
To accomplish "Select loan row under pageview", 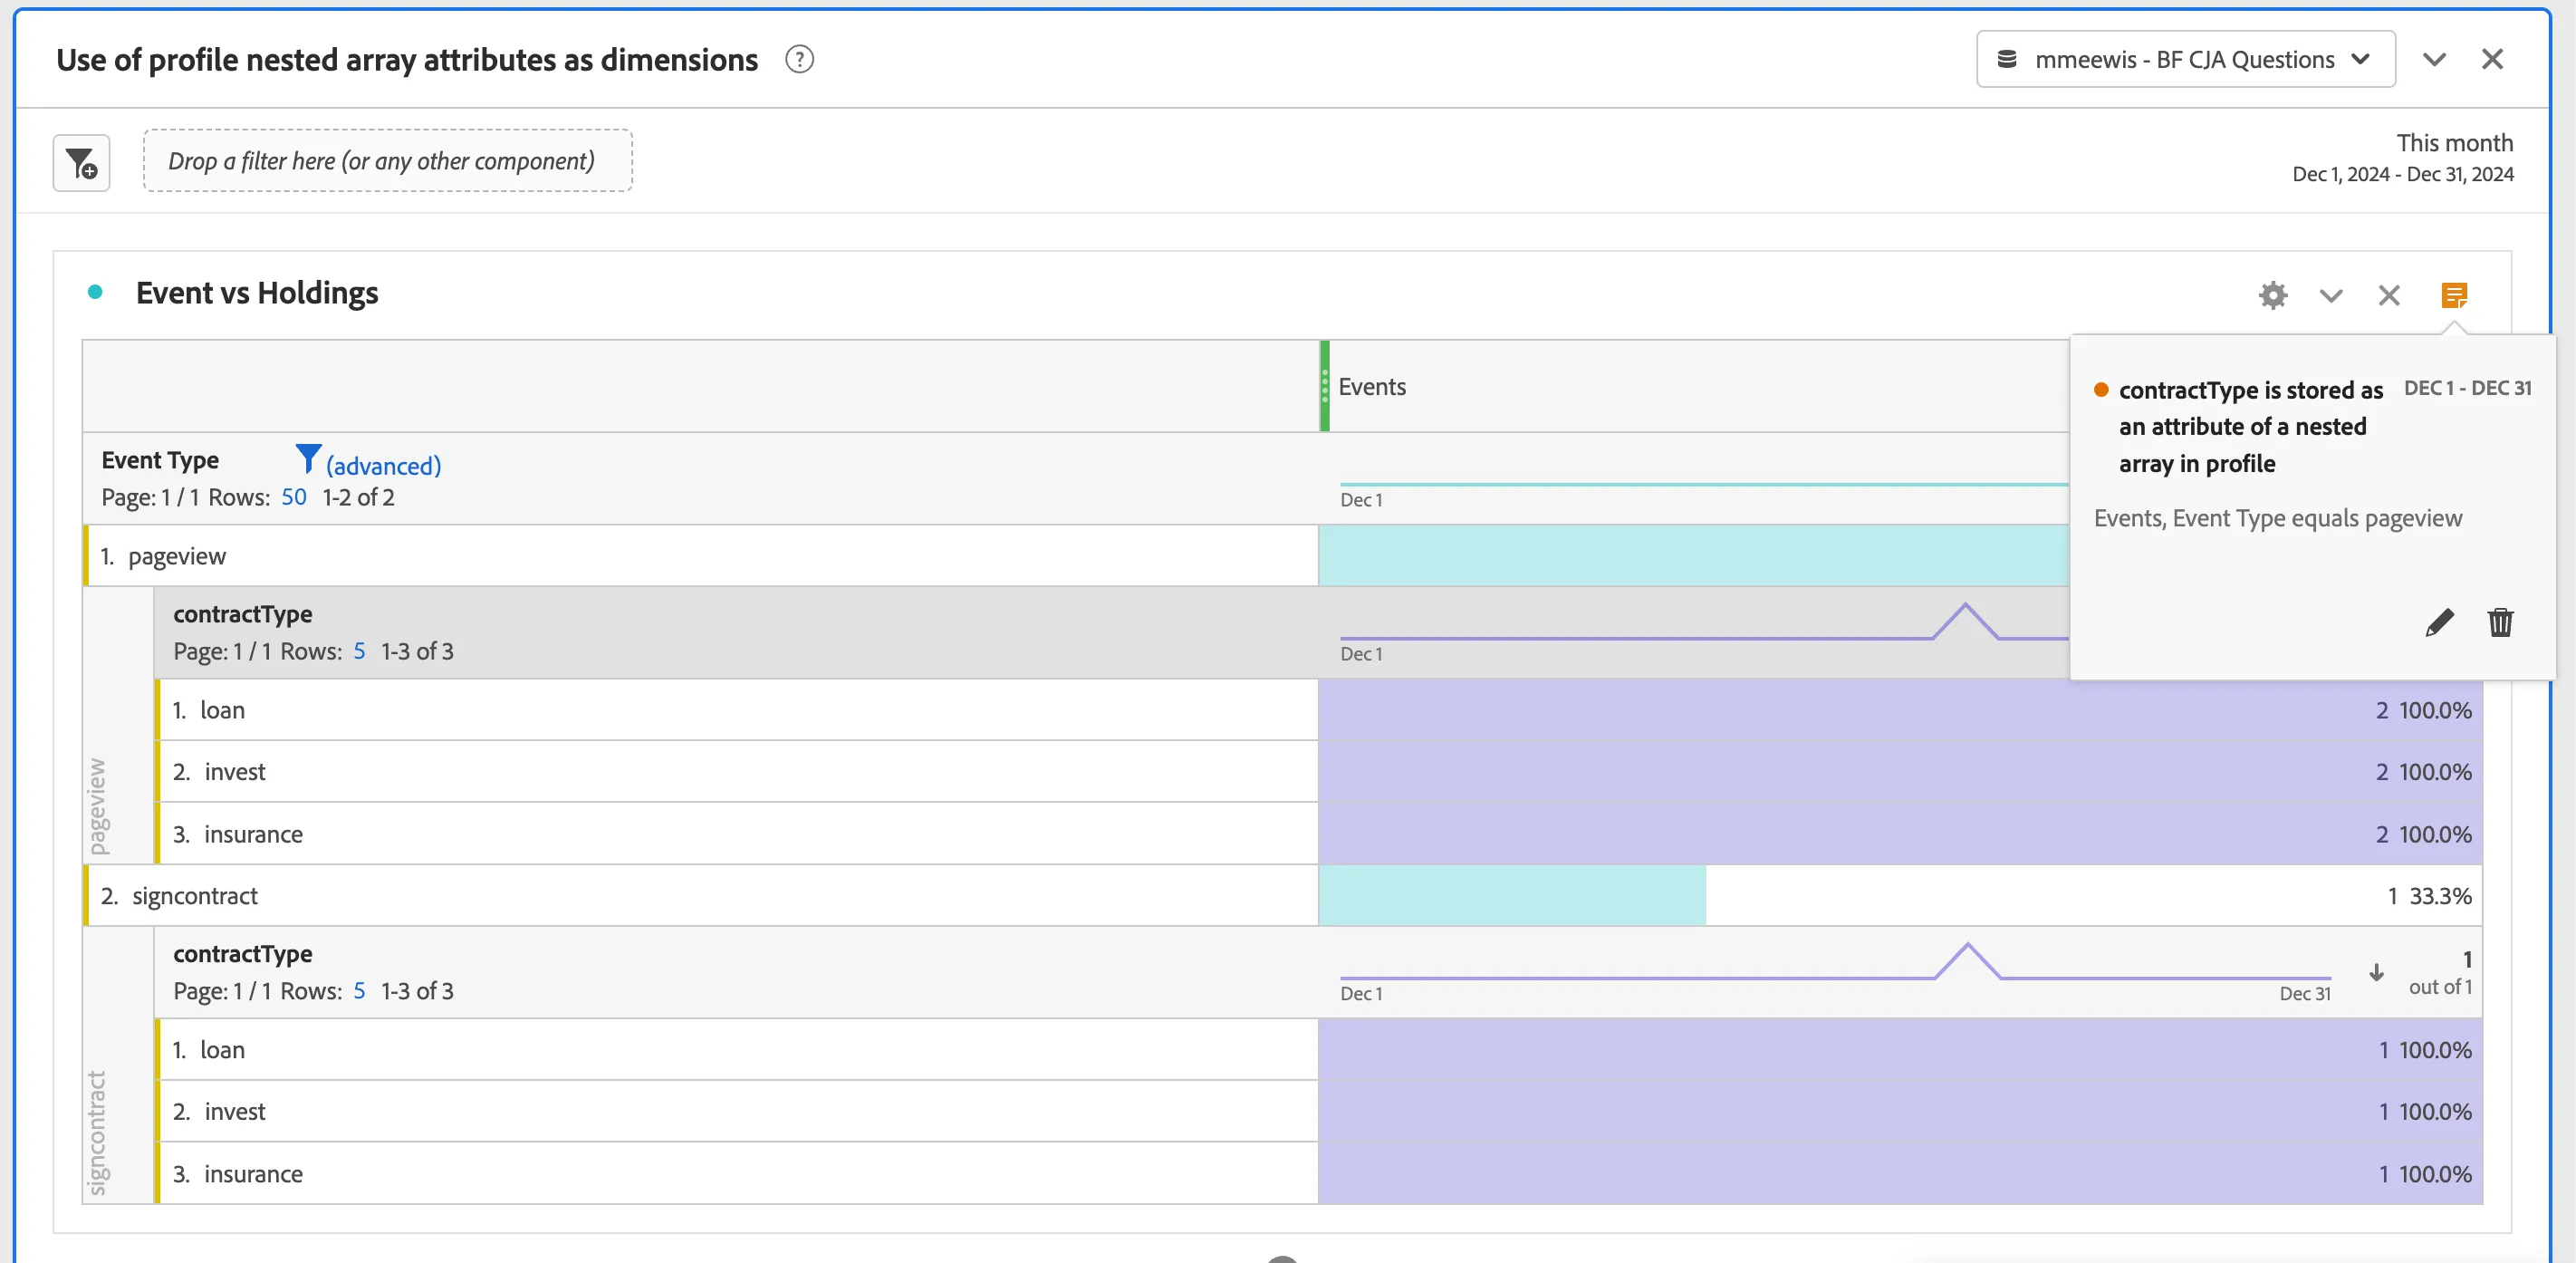I will (x=737, y=710).
